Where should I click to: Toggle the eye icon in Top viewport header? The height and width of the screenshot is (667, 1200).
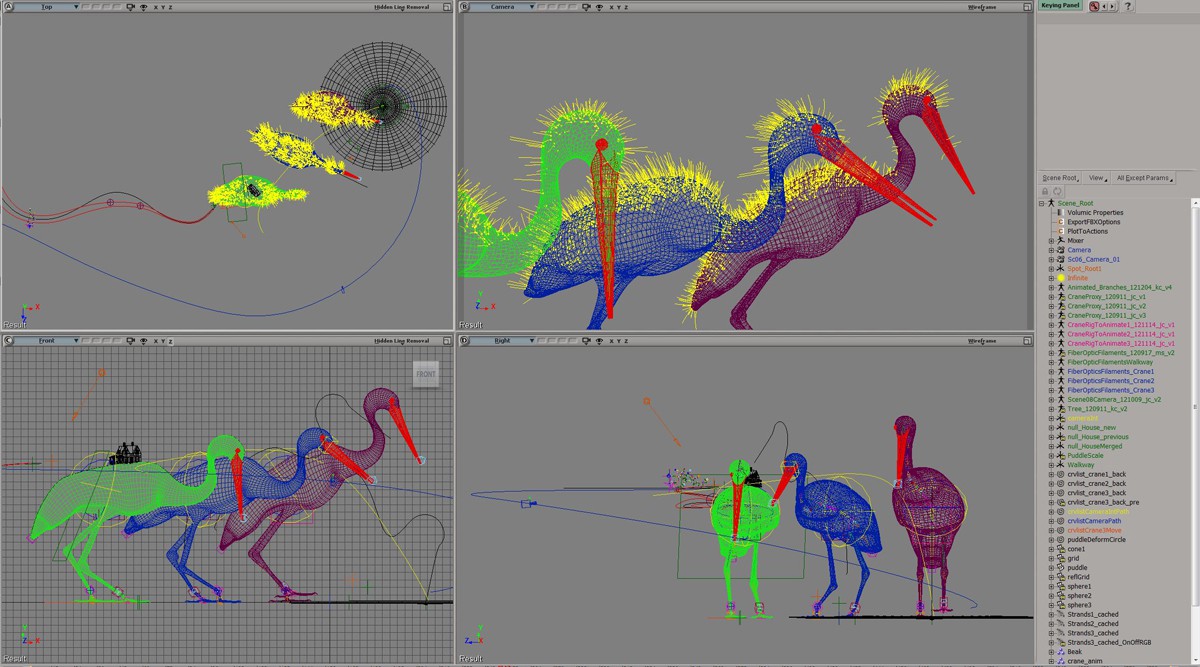tap(143, 6)
